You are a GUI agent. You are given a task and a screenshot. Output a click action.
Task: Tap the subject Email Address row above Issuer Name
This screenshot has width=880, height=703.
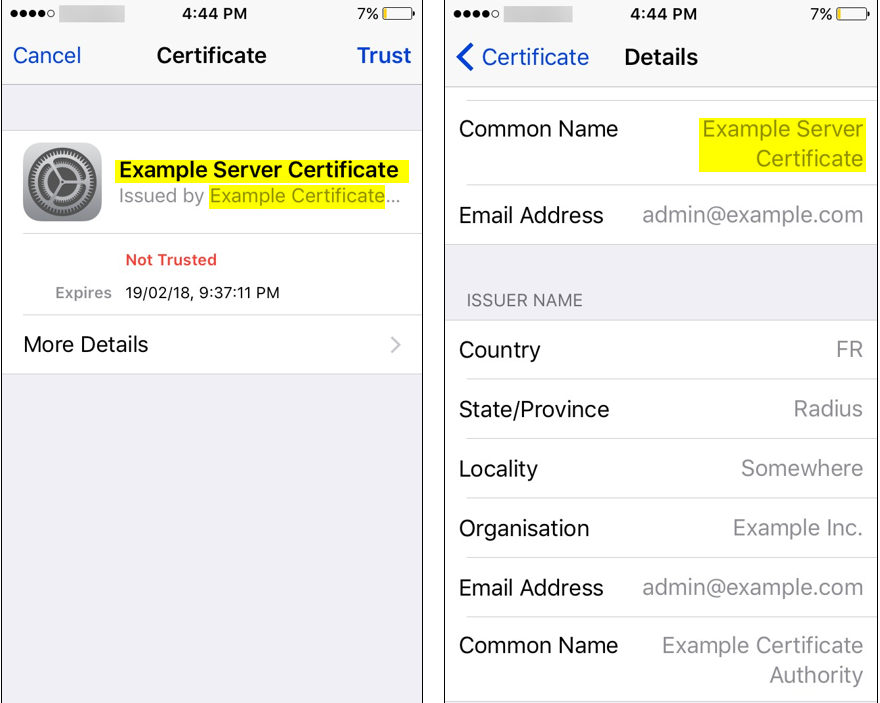coord(661,215)
